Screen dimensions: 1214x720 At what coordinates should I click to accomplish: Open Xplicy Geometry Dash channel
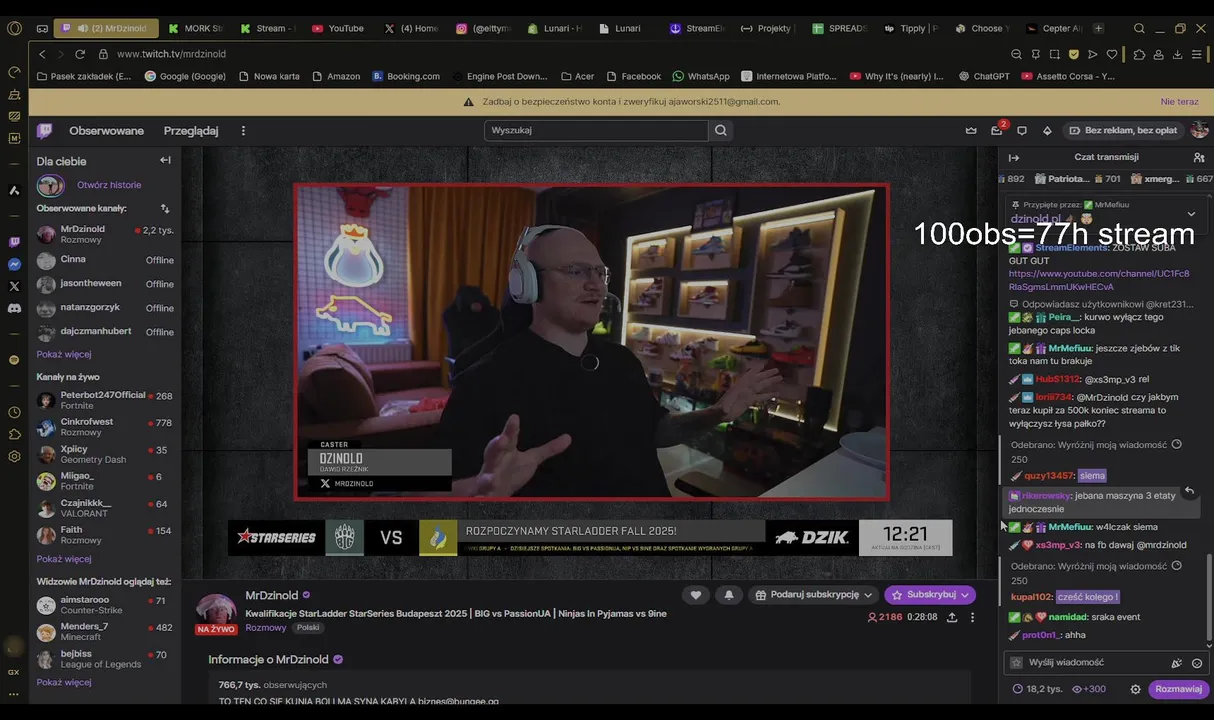coord(105,455)
